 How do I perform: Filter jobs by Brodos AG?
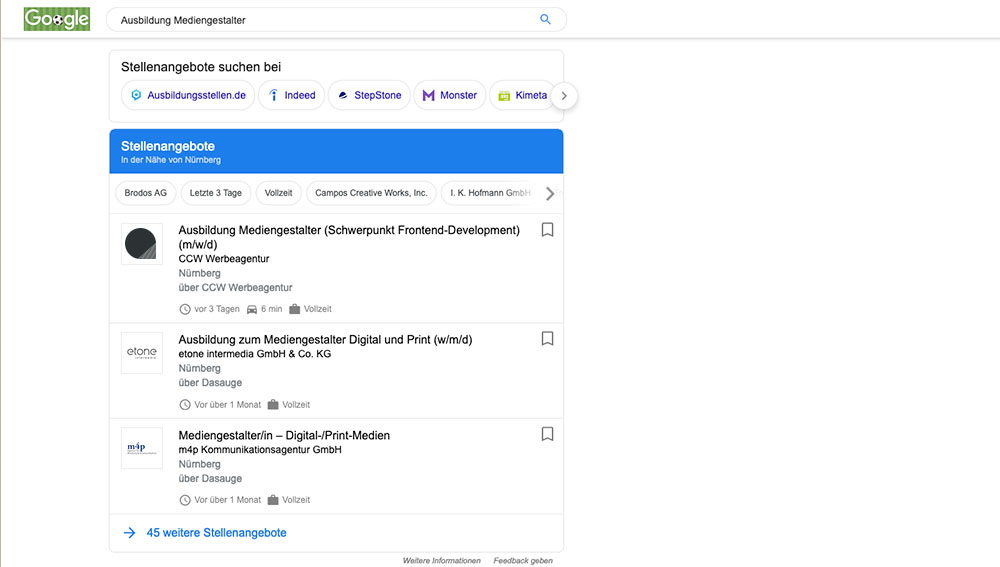point(145,193)
